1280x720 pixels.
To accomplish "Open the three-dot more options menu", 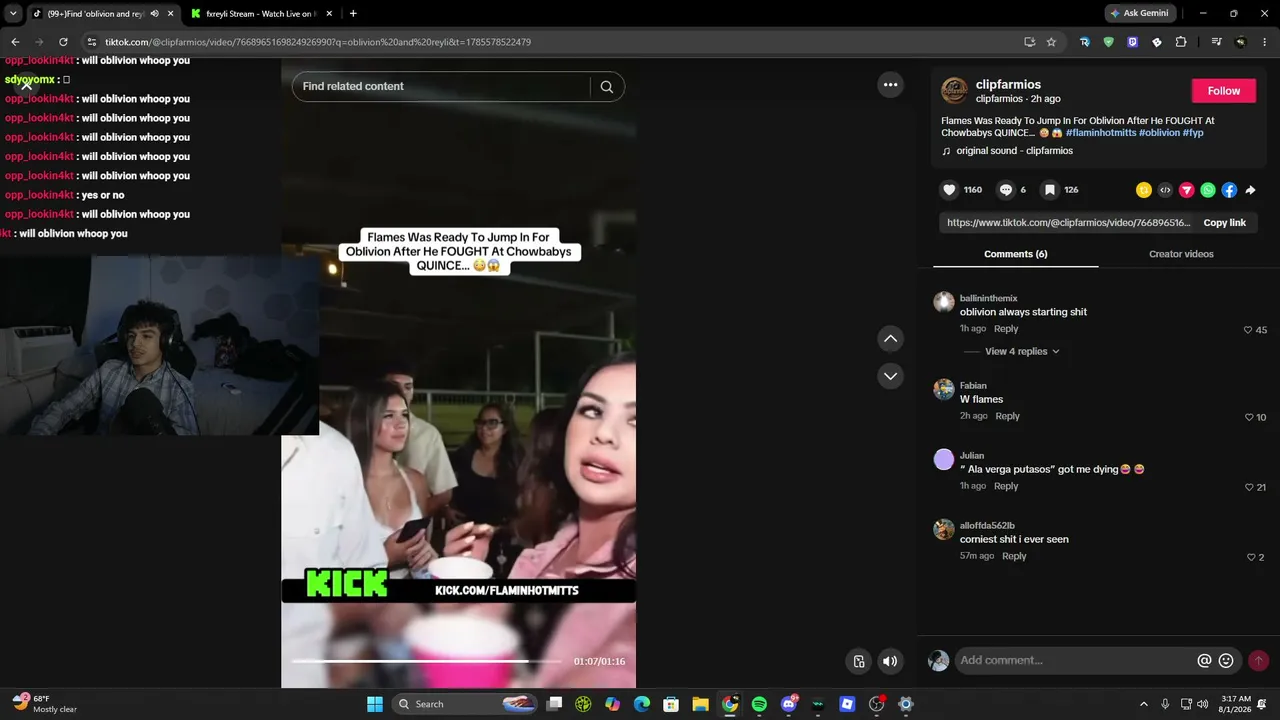I will (891, 85).
